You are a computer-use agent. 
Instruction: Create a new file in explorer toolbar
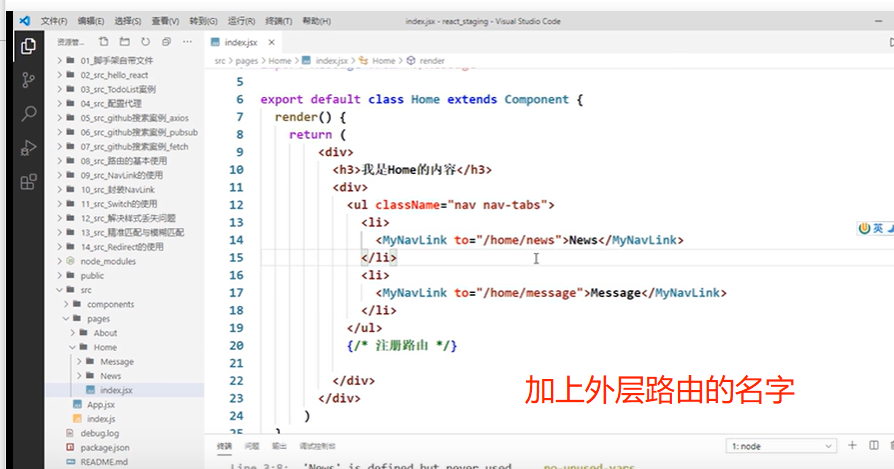click(x=103, y=42)
